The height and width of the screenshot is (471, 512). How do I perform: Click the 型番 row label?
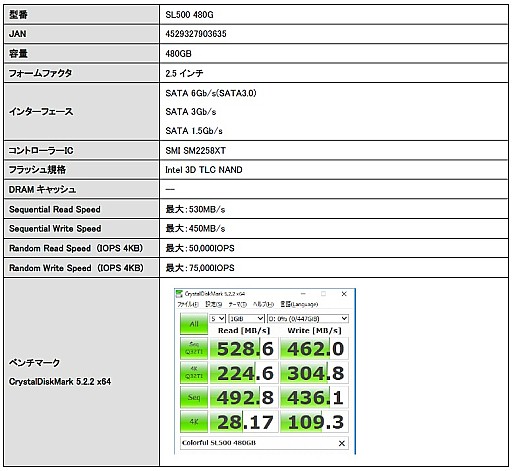click(x=18, y=15)
